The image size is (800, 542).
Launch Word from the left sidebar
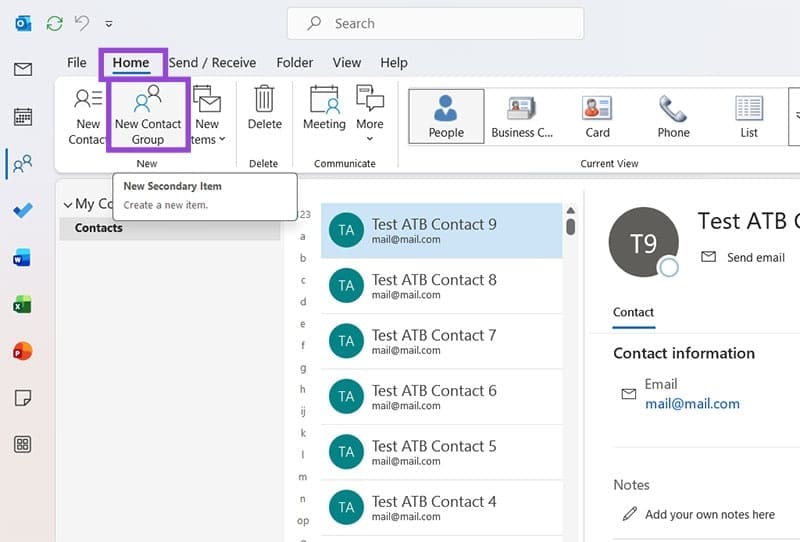click(22, 258)
